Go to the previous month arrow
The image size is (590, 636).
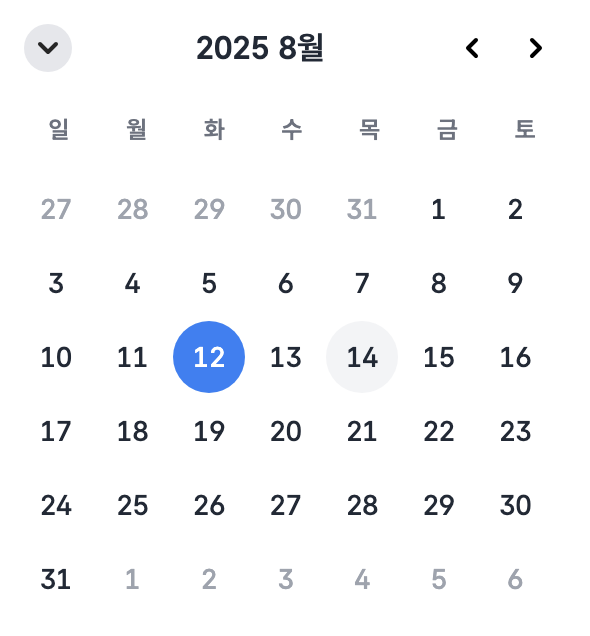[472, 48]
